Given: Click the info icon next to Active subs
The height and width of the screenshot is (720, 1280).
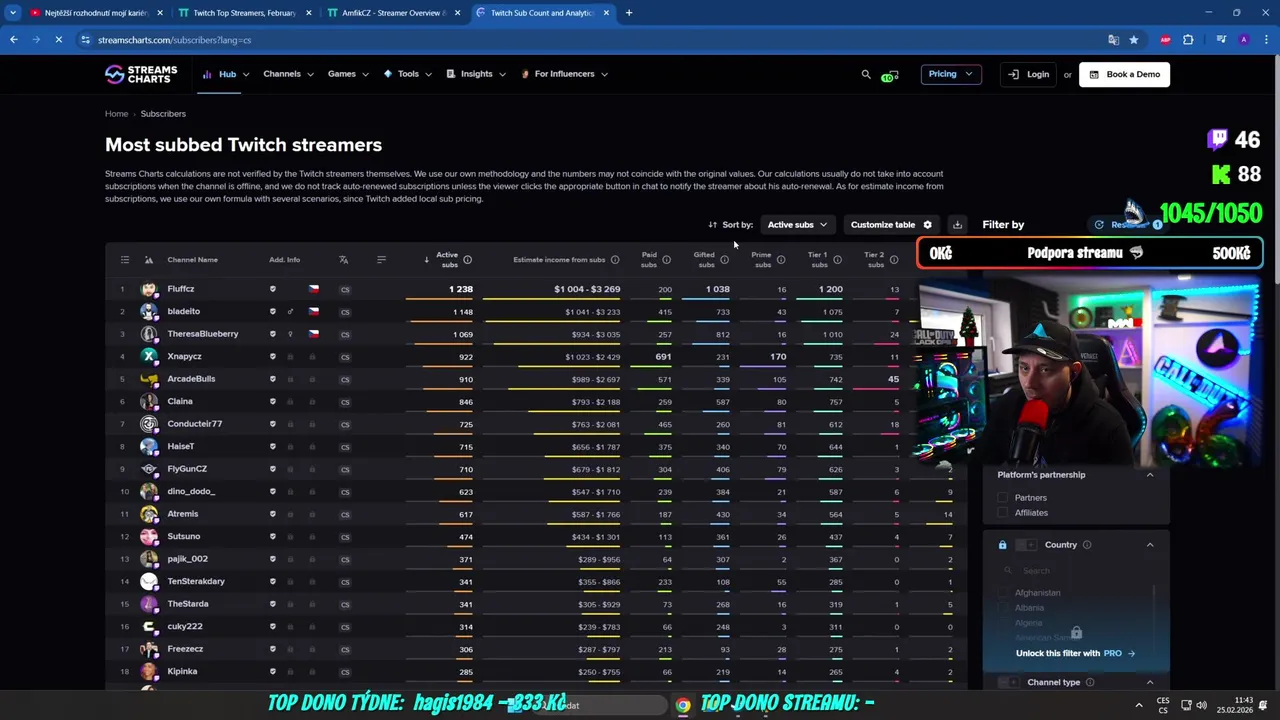Looking at the screenshot, I should pos(467,260).
